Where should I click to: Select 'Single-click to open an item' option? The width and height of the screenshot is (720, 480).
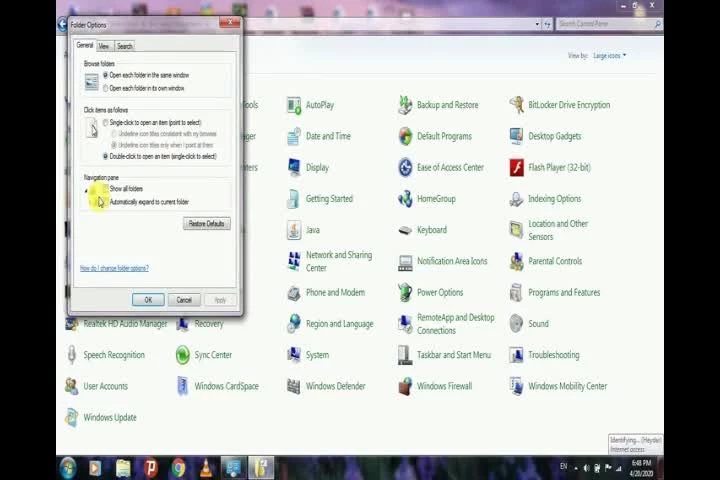coord(106,122)
